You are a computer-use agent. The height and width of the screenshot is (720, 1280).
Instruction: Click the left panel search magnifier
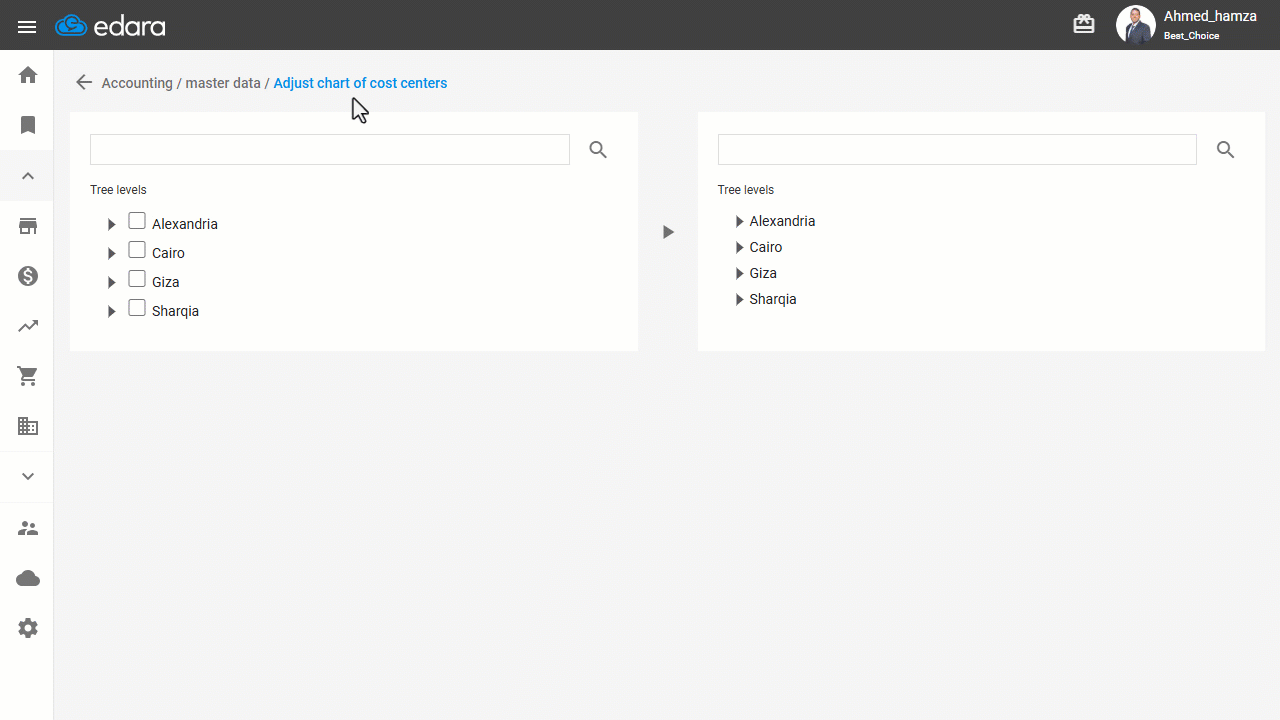[598, 150]
